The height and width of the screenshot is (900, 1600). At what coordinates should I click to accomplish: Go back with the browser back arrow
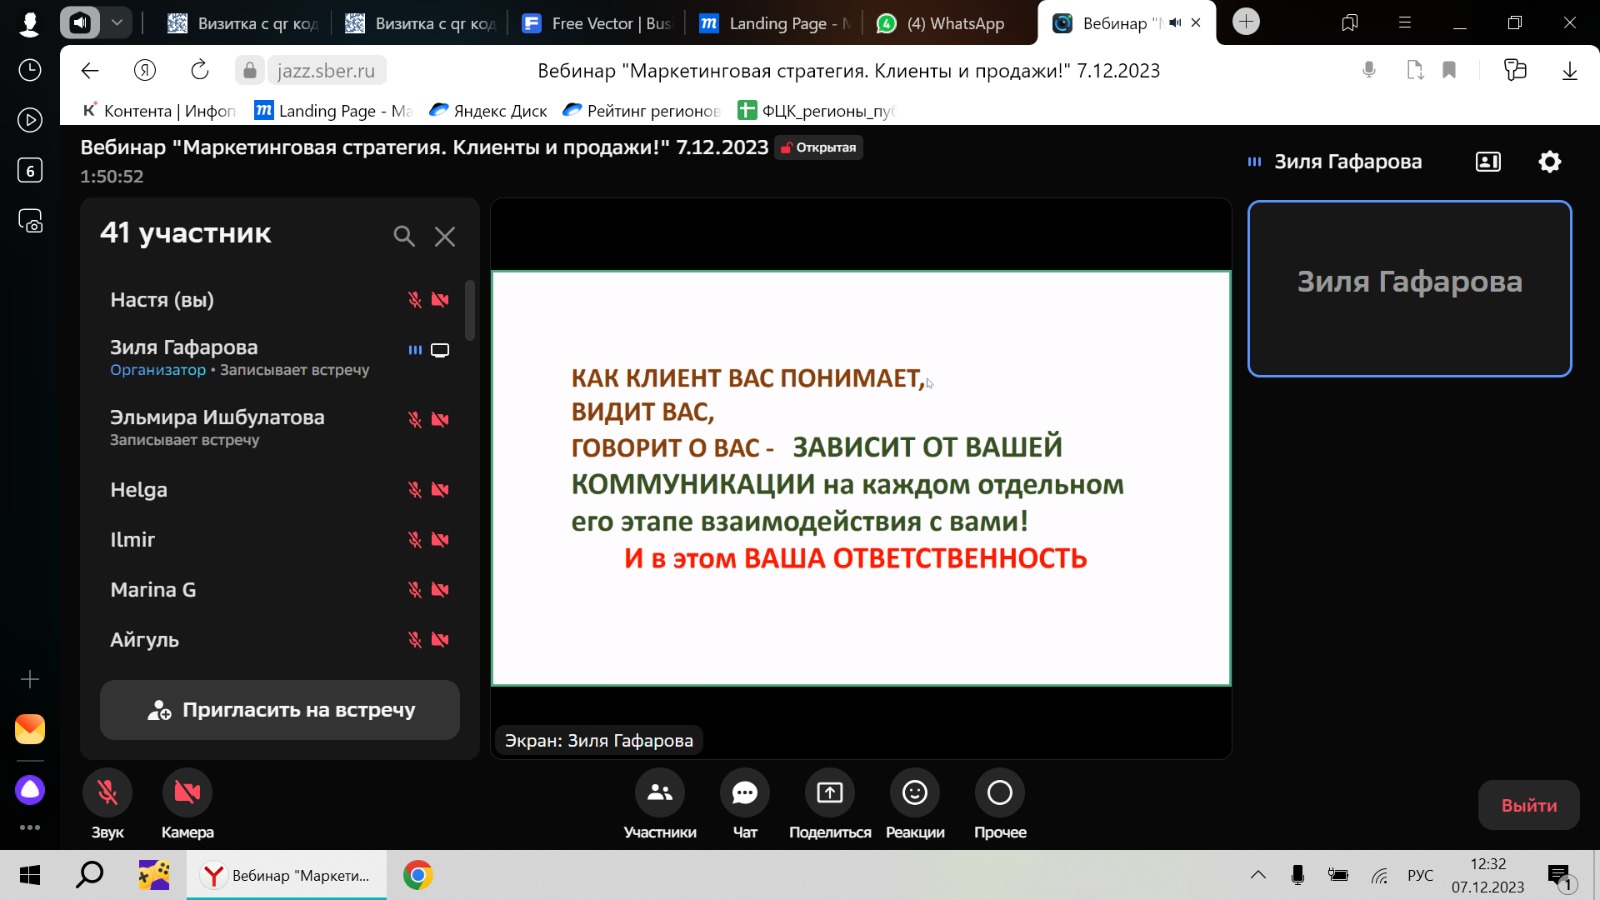click(90, 70)
